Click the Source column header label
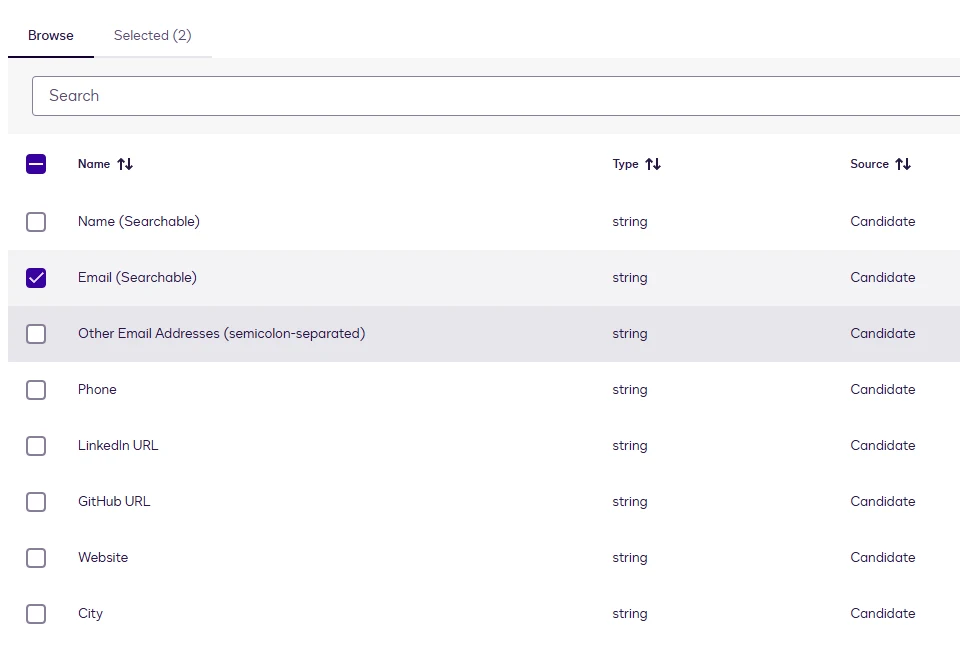This screenshot has width=960, height=660. pyautogui.click(x=869, y=164)
